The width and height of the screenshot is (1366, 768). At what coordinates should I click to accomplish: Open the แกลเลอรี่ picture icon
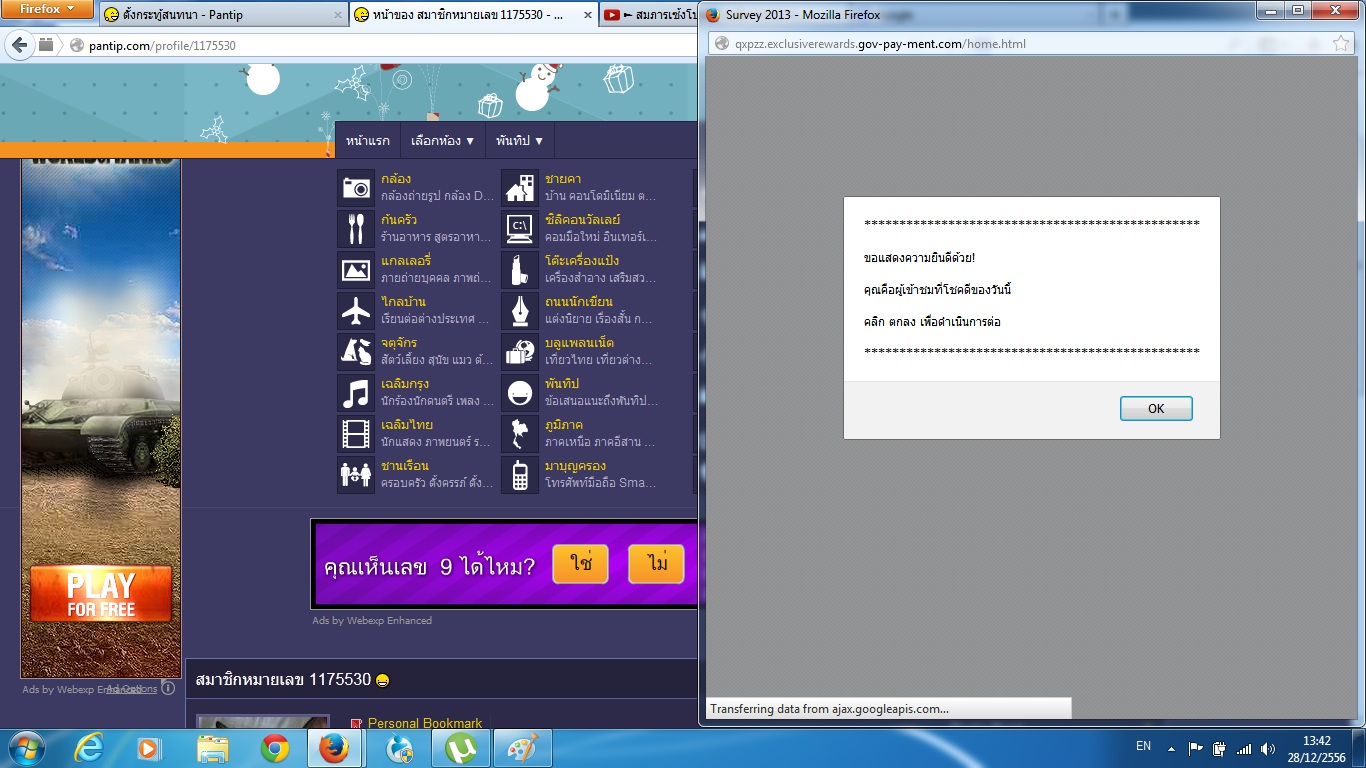point(356,270)
